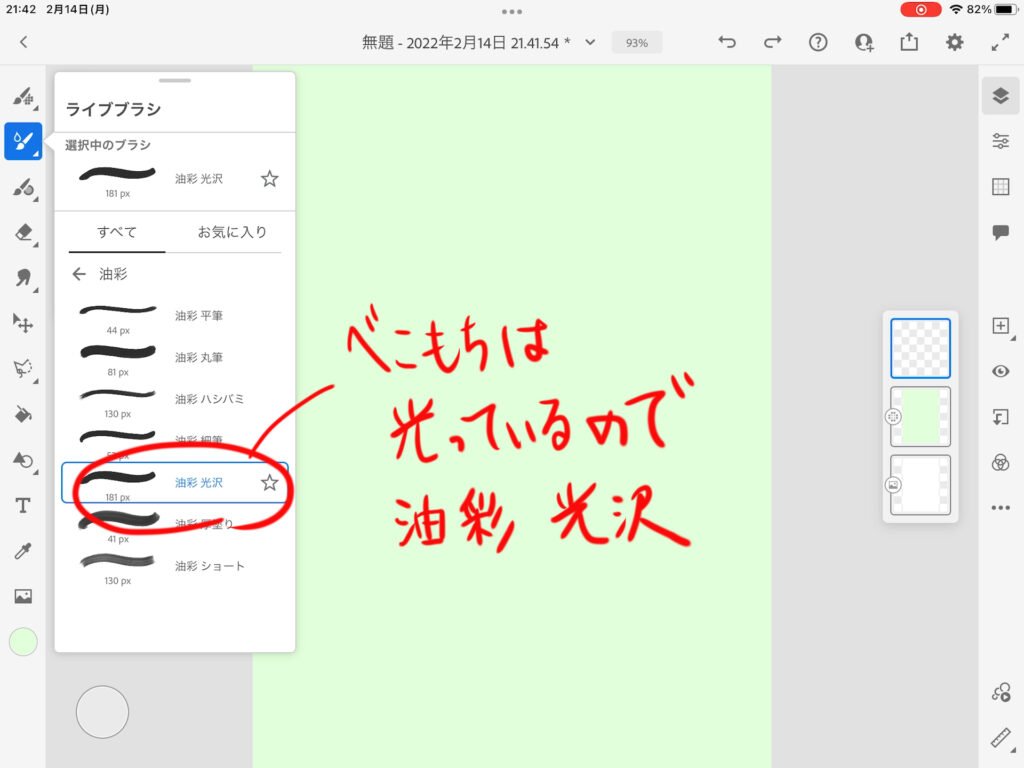Image resolution: width=1024 pixels, height=768 pixels.
Task: Expand the document title dropdown chevron
Action: pos(590,42)
